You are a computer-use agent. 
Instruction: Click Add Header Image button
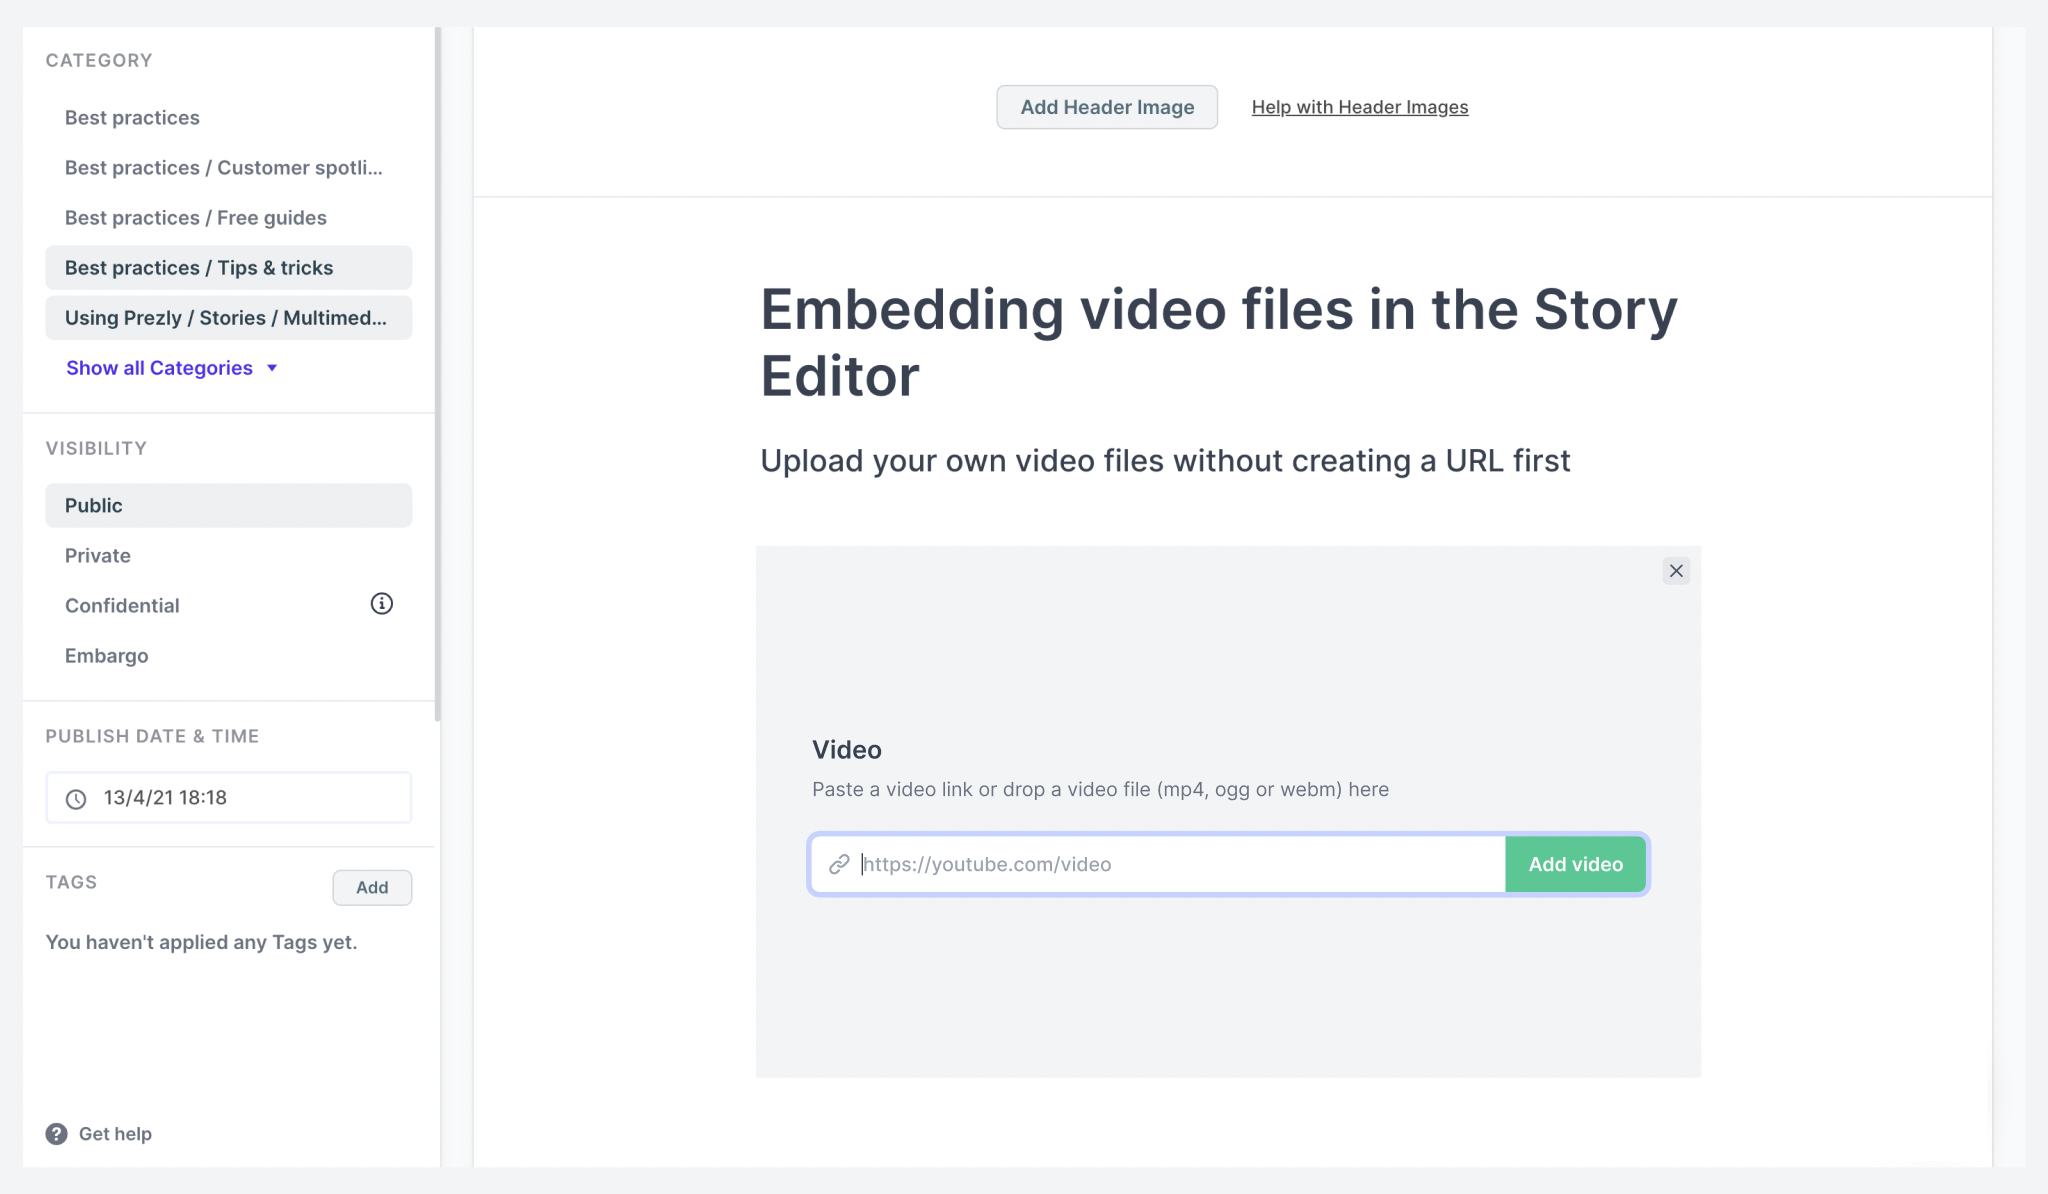tap(1107, 107)
